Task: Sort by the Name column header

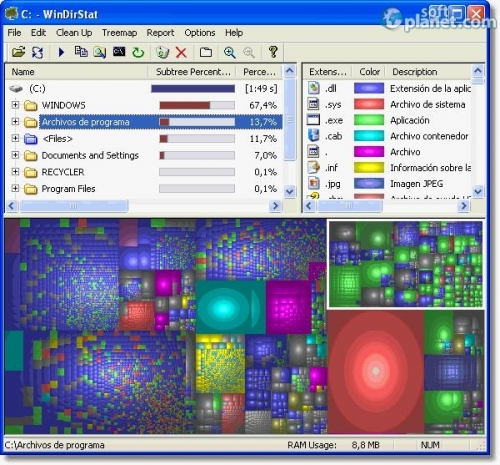Action: (x=76, y=72)
